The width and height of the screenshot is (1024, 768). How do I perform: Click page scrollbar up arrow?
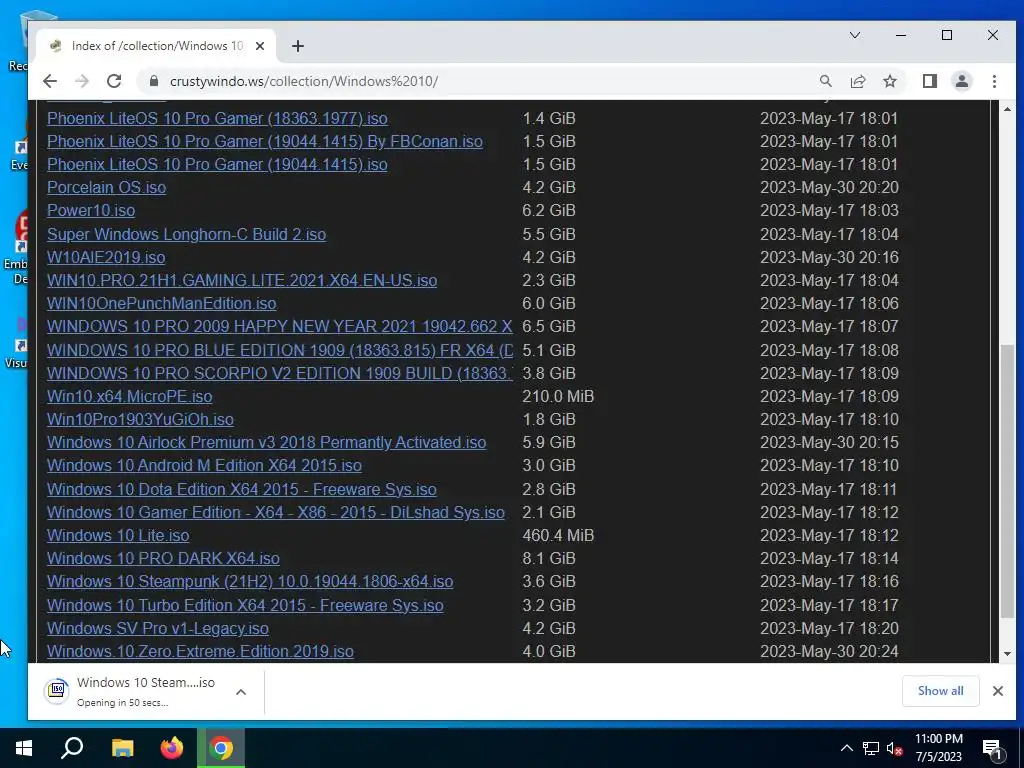pos(1007,109)
